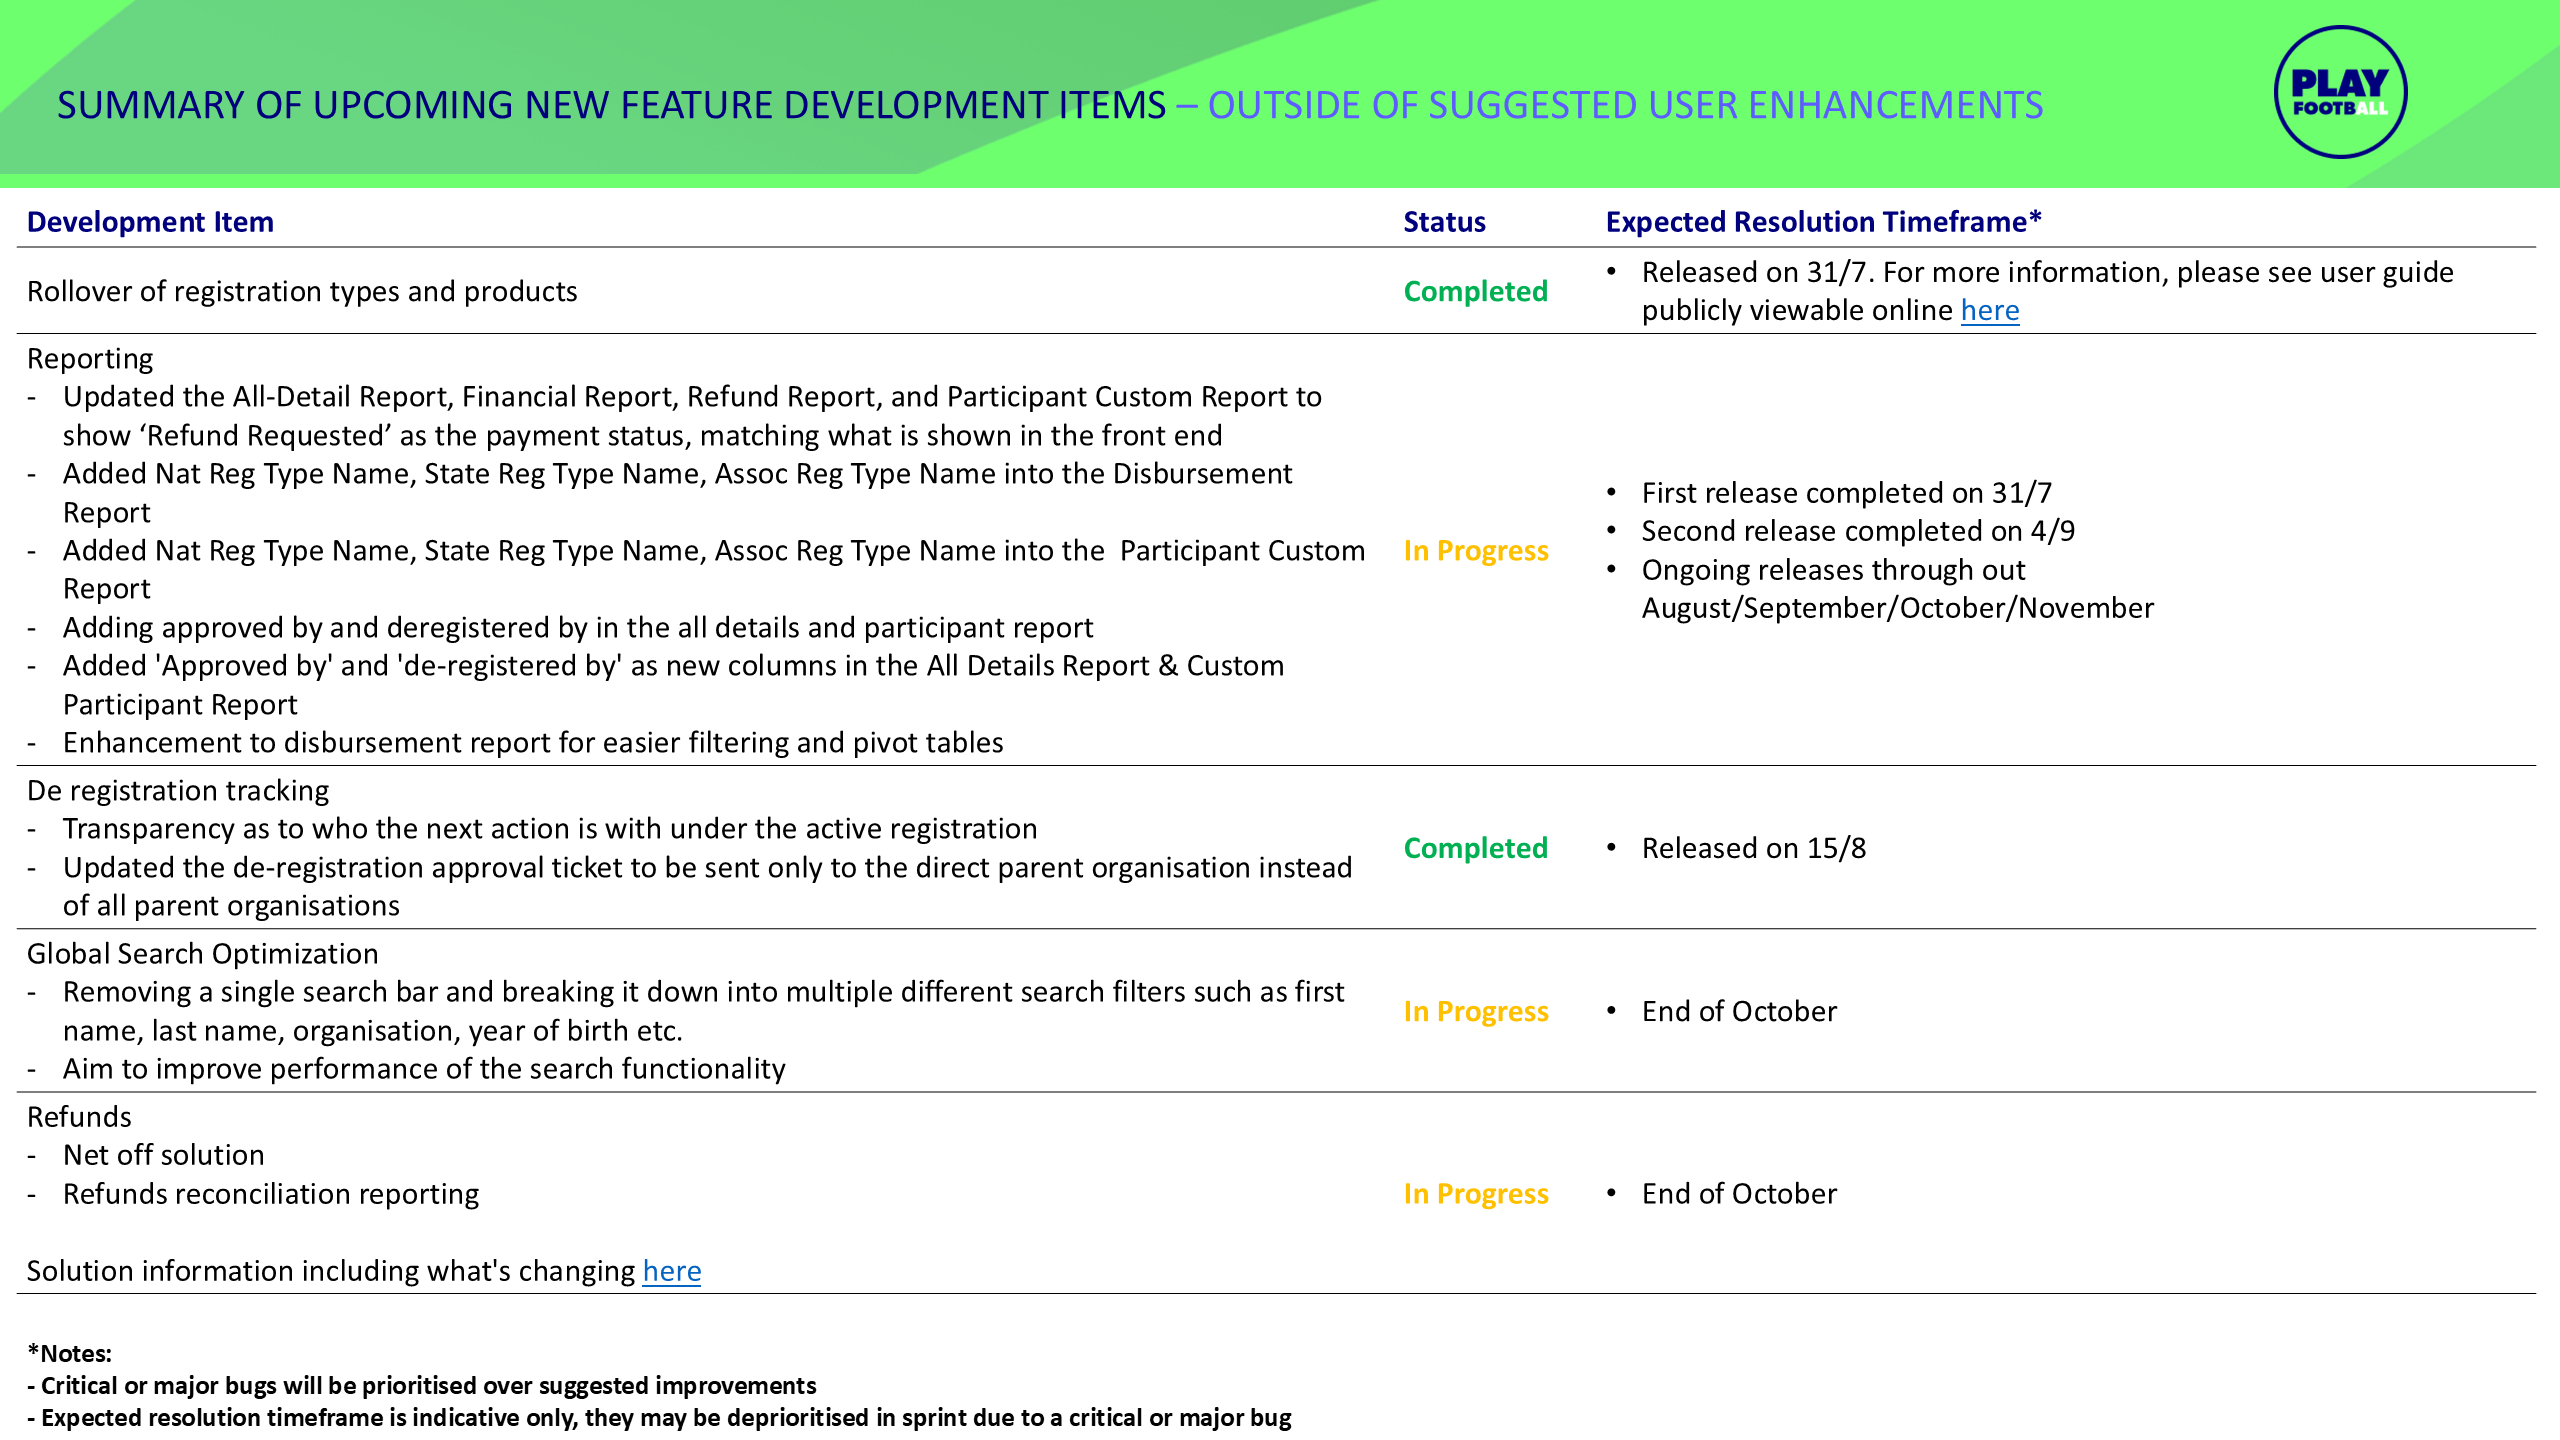Click the Play Football logo
This screenshot has height=1440, width=2560.
pyautogui.click(x=2339, y=92)
